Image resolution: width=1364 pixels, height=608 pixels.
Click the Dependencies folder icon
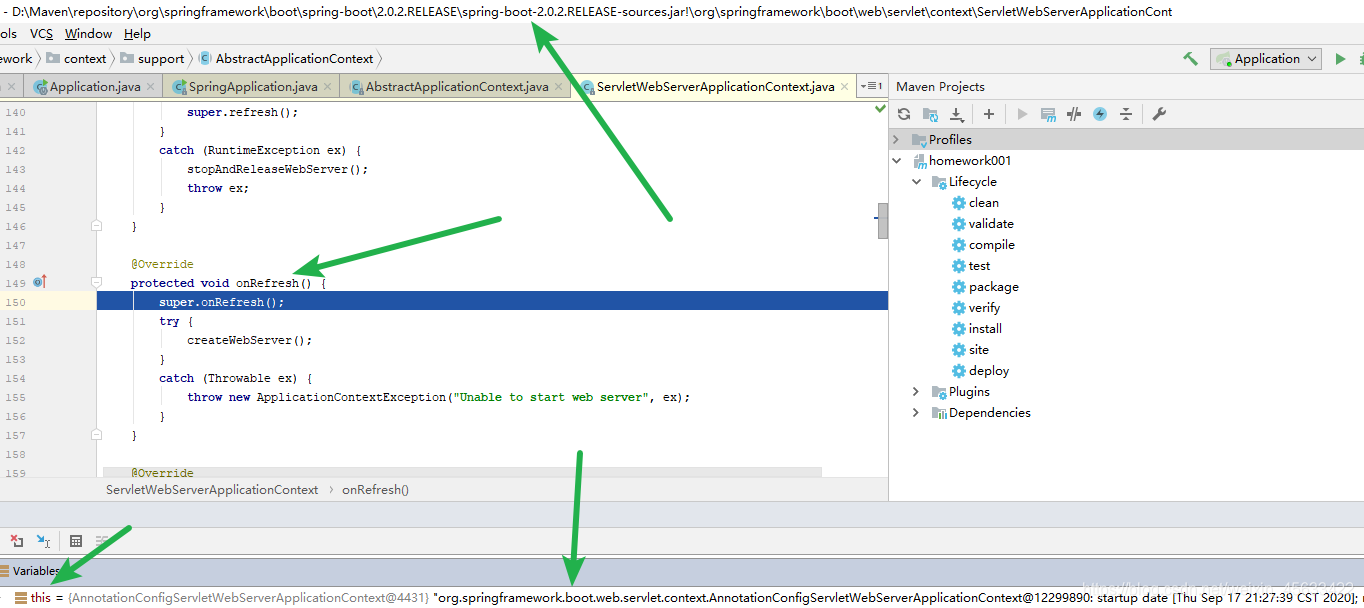pyautogui.click(x=939, y=413)
